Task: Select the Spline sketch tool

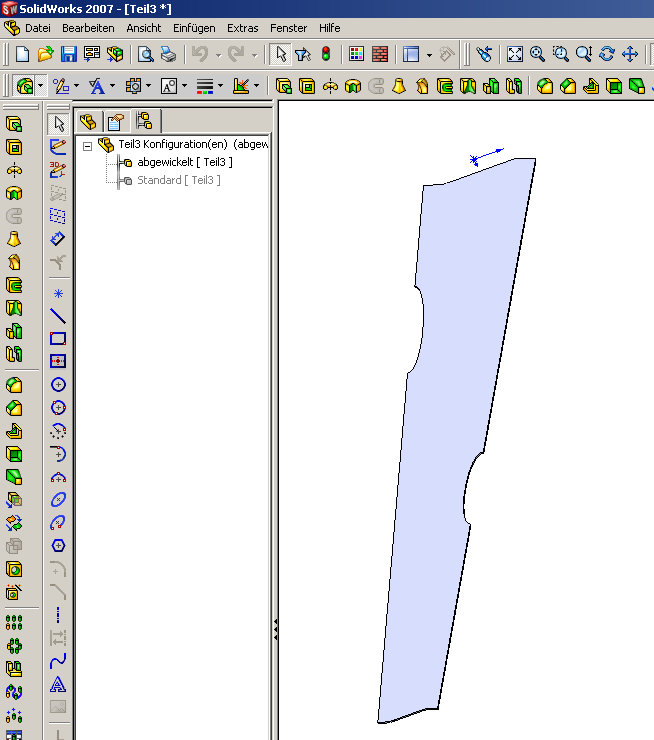Action: pyautogui.click(x=58, y=661)
